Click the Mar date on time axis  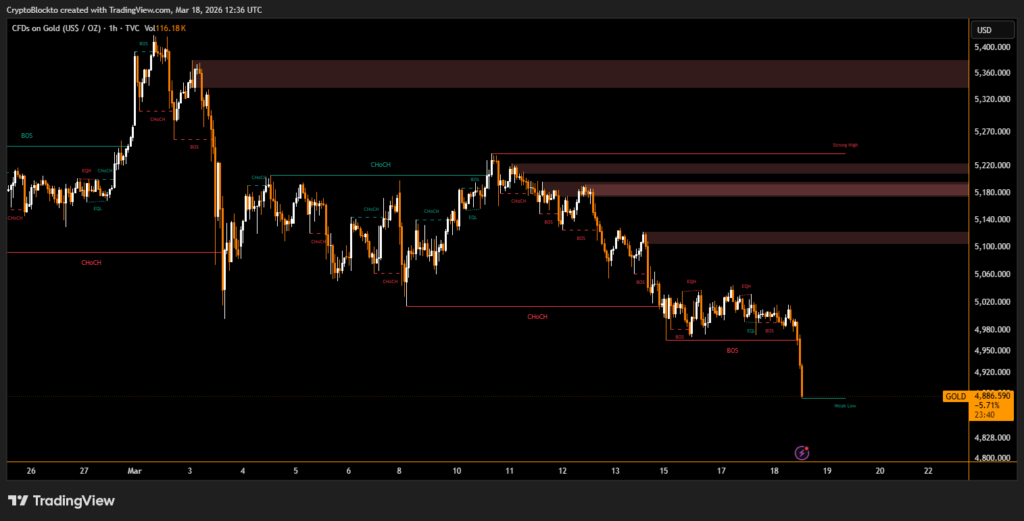135,470
